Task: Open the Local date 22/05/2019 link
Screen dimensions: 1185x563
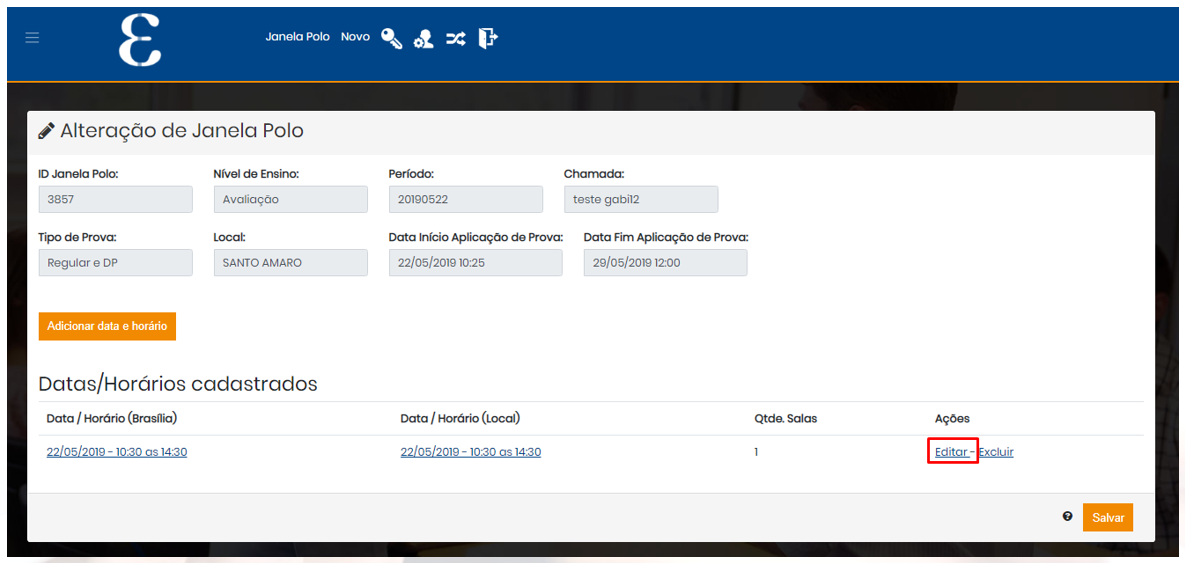Action: [x=471, y=452]
